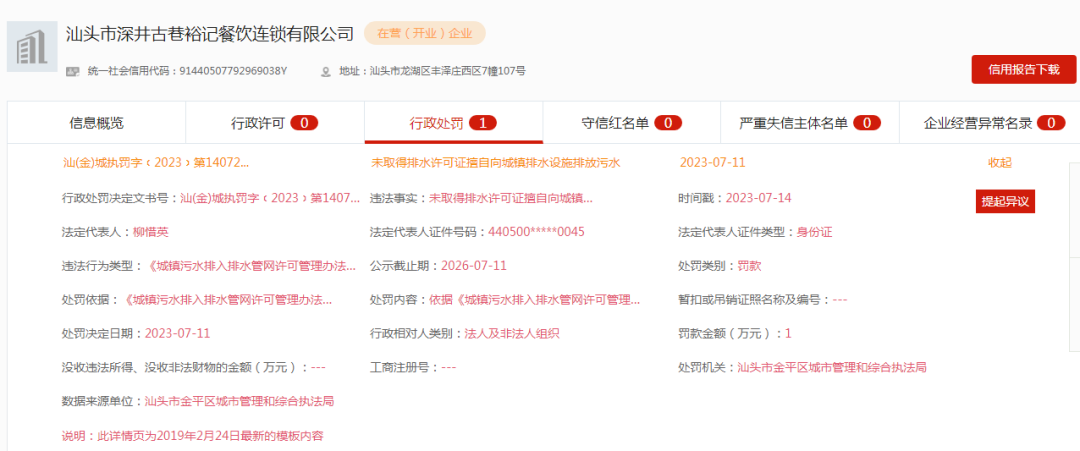Click the 处罚机关 value 汕头市金平区城市管理和综合执法局
The image size is (1080, 451).
[832, 367]
